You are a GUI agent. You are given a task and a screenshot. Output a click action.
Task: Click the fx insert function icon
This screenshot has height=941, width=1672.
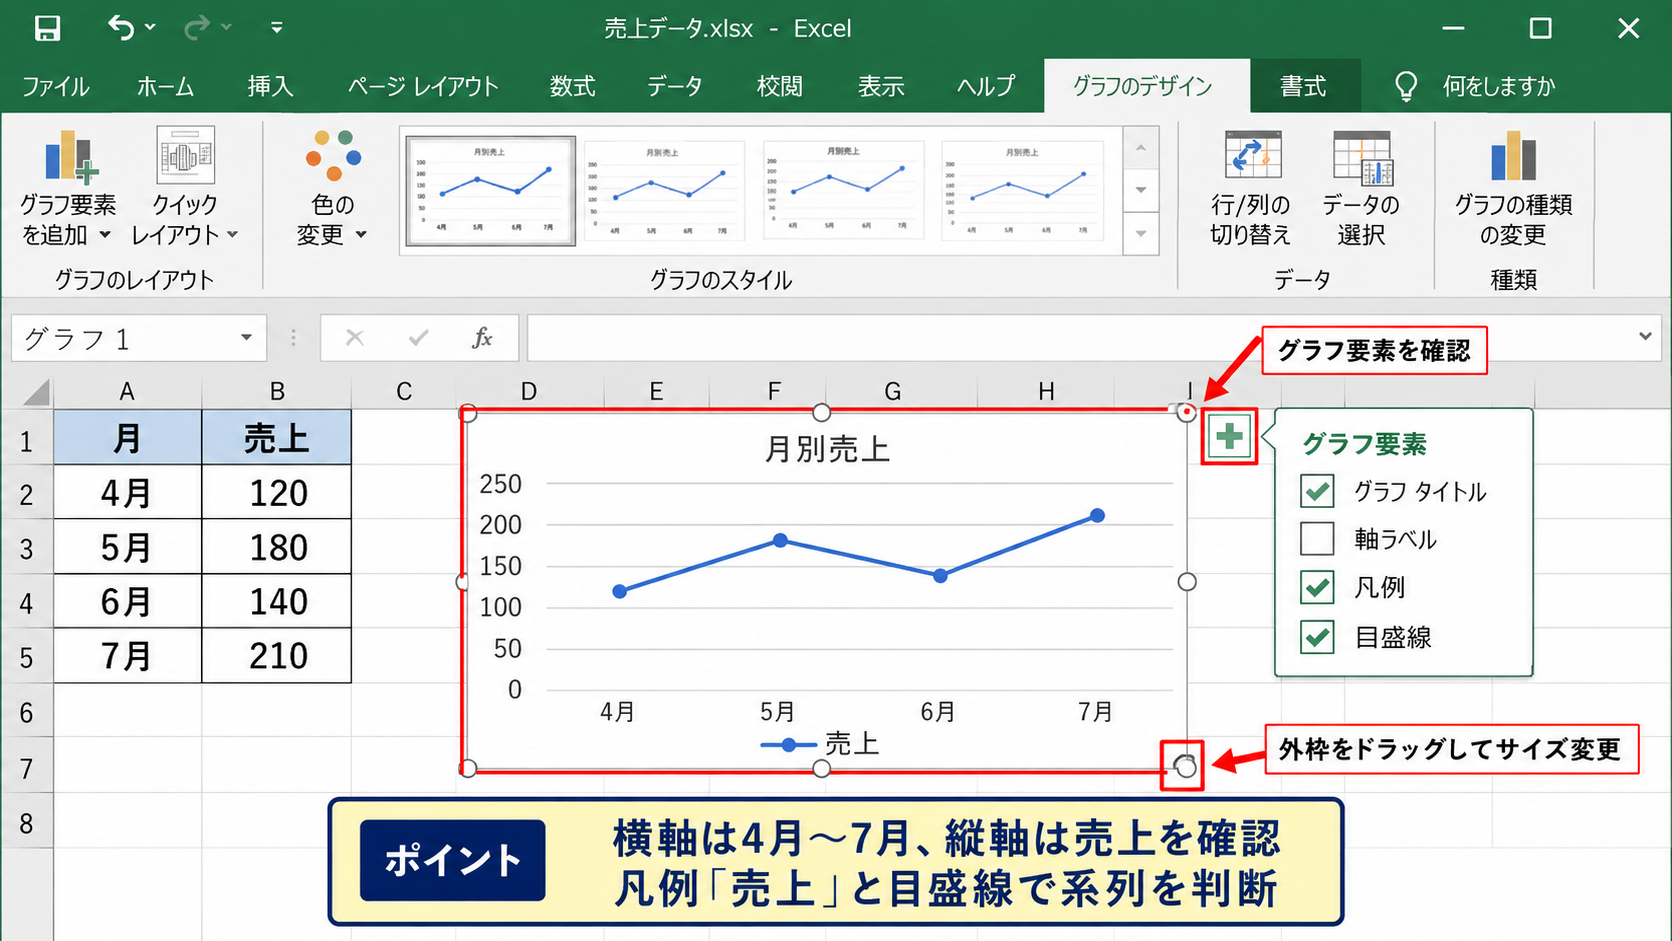[482, 338]
